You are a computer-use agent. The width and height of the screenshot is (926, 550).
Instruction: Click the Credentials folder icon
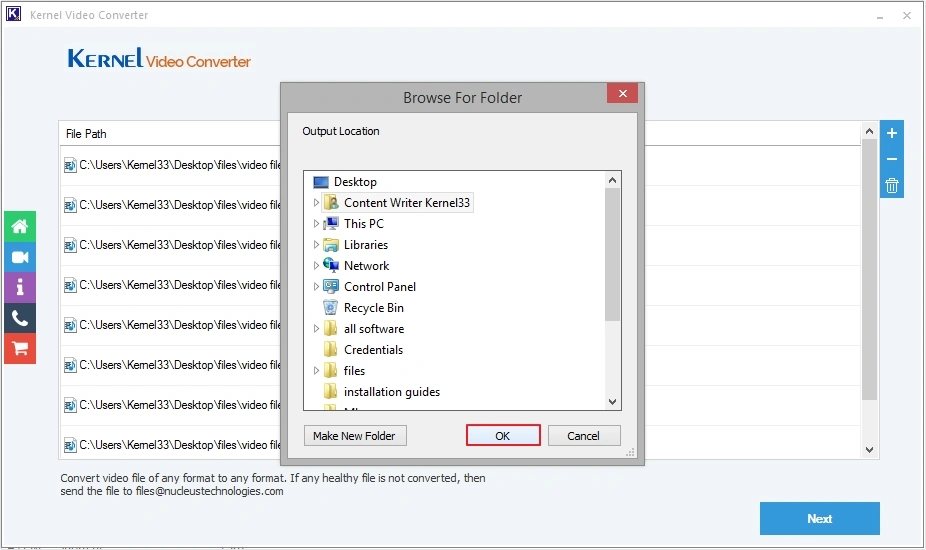331,349
